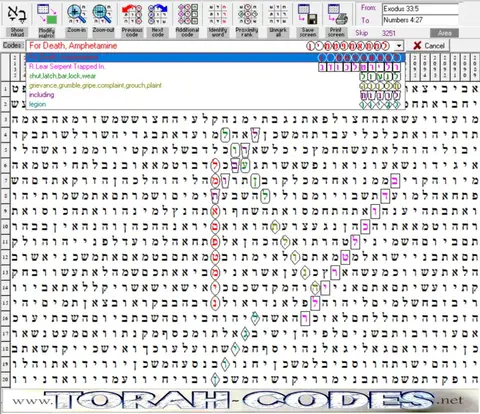Image resolution: width=480 pixels, height=414 pixels.
Task: Select matrix row header 20
Action: [5, 379]
